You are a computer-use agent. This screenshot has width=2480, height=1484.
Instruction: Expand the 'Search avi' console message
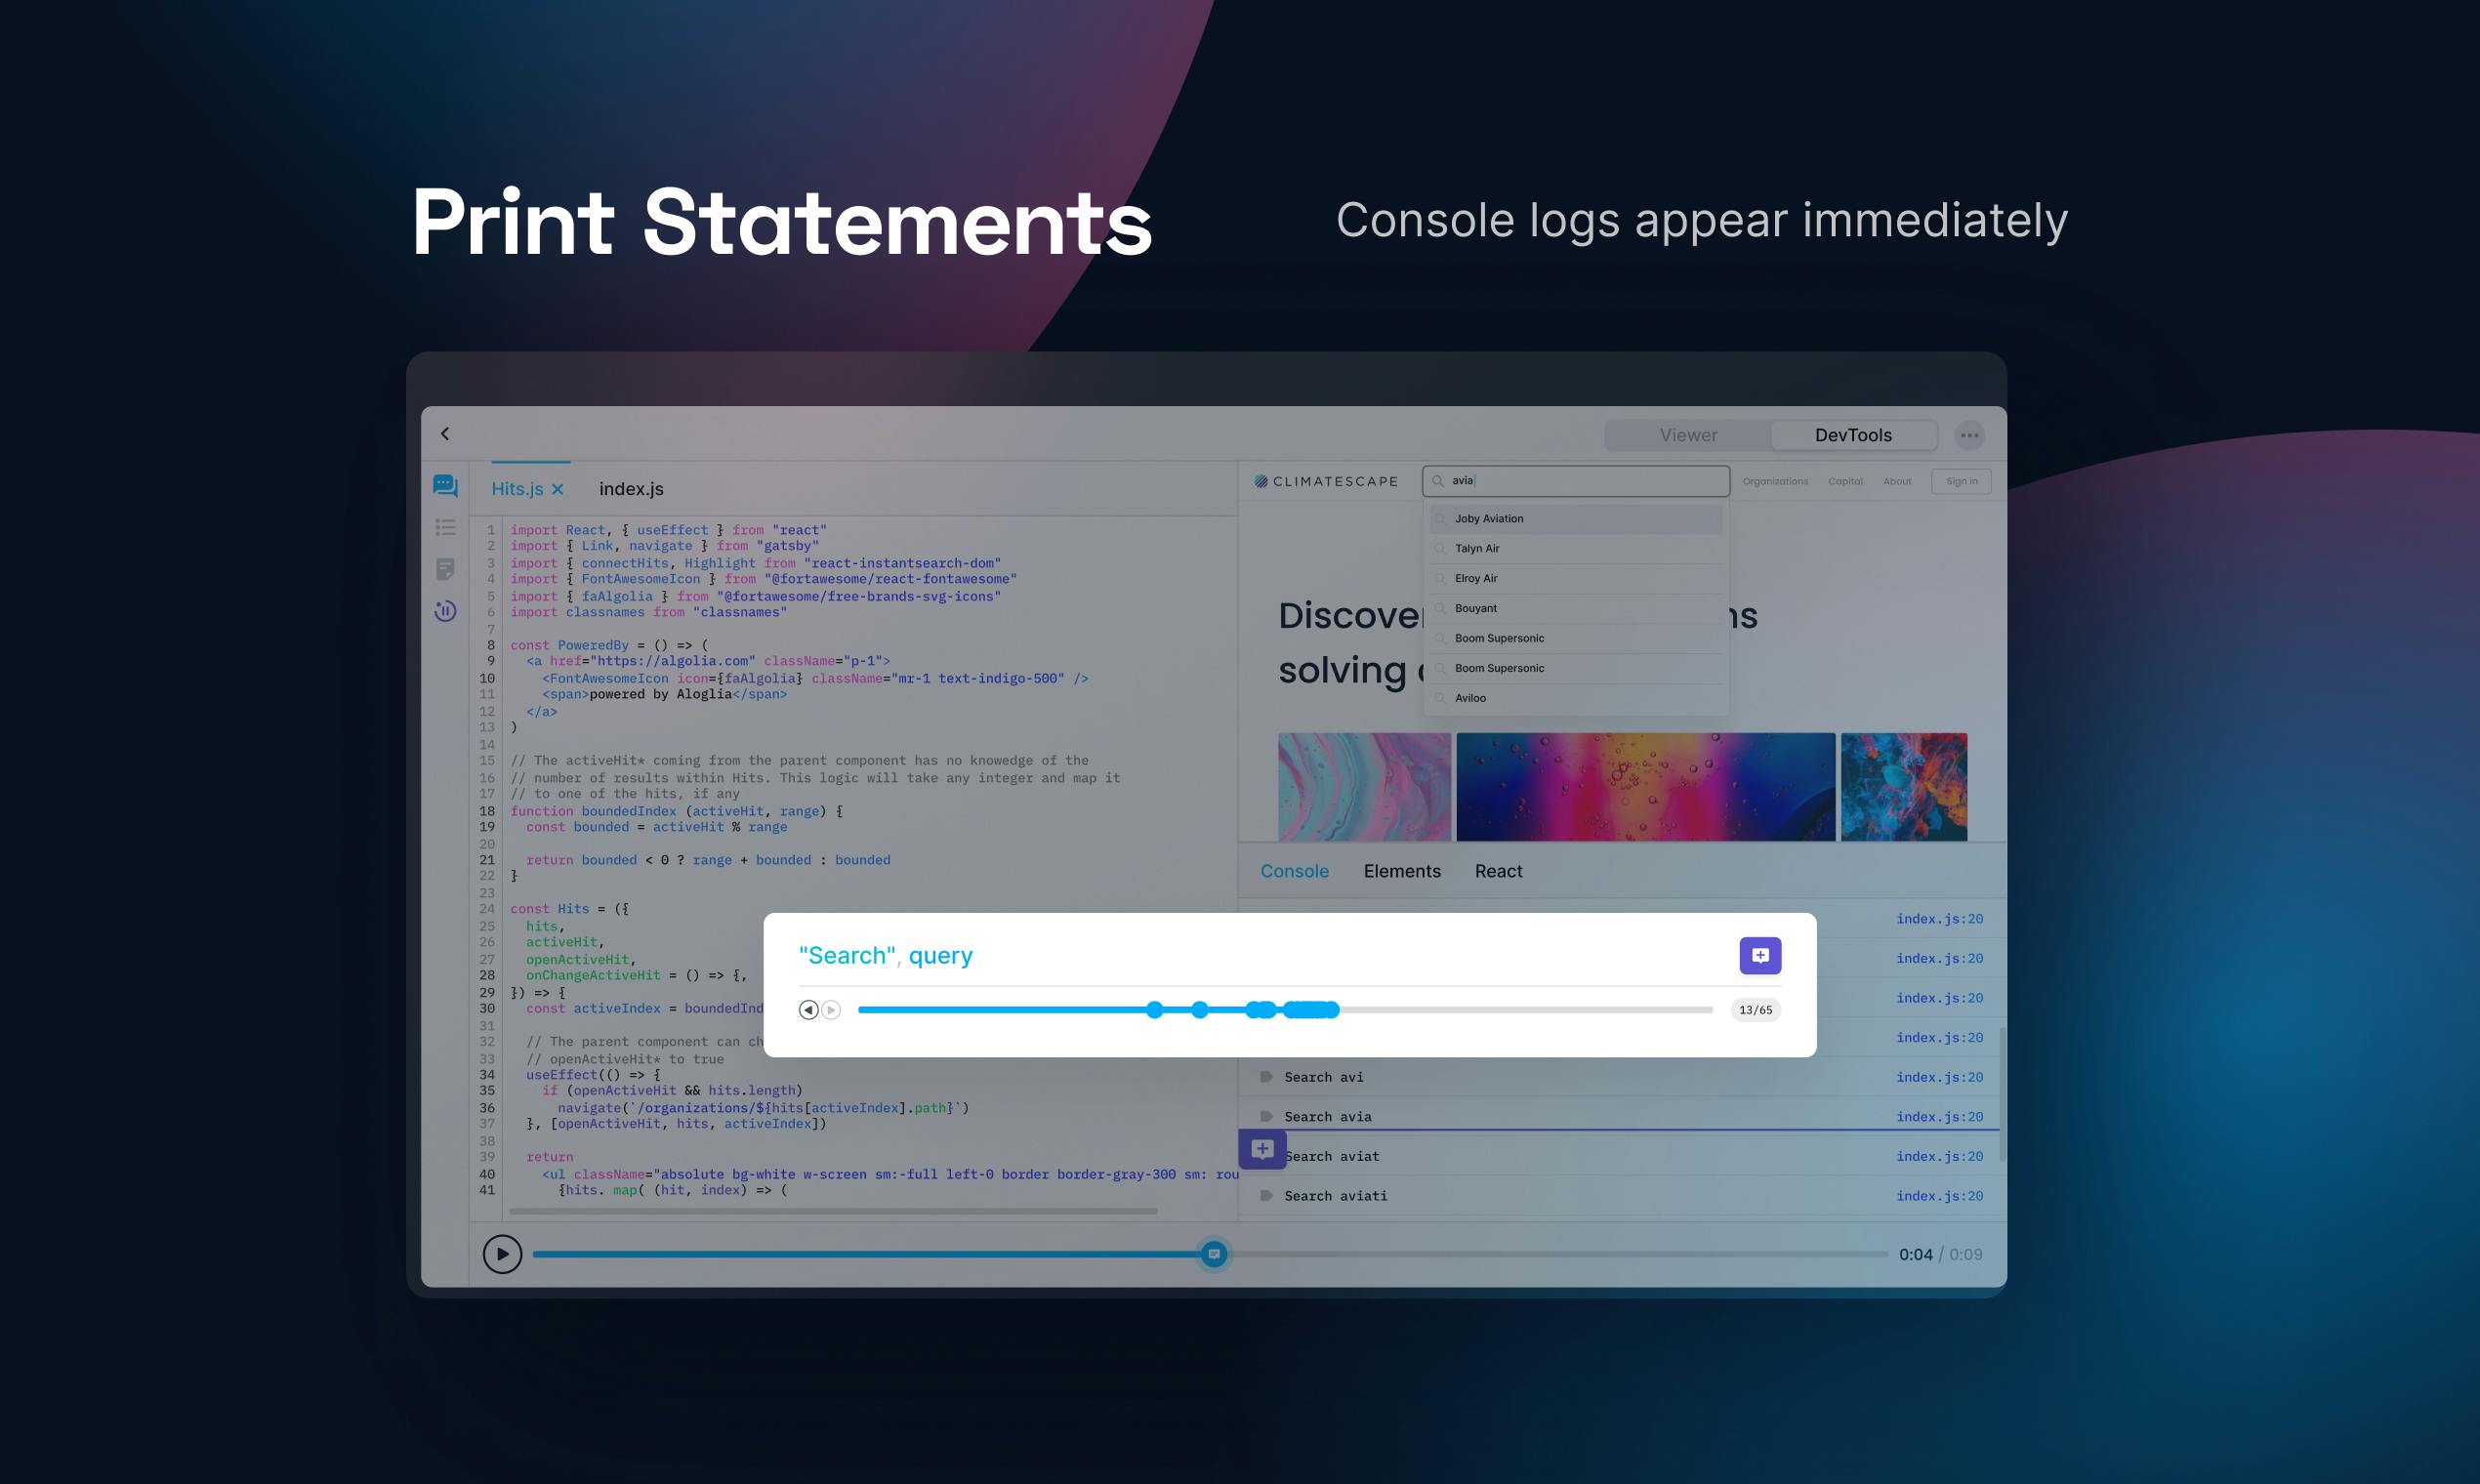(1266, 1077)
